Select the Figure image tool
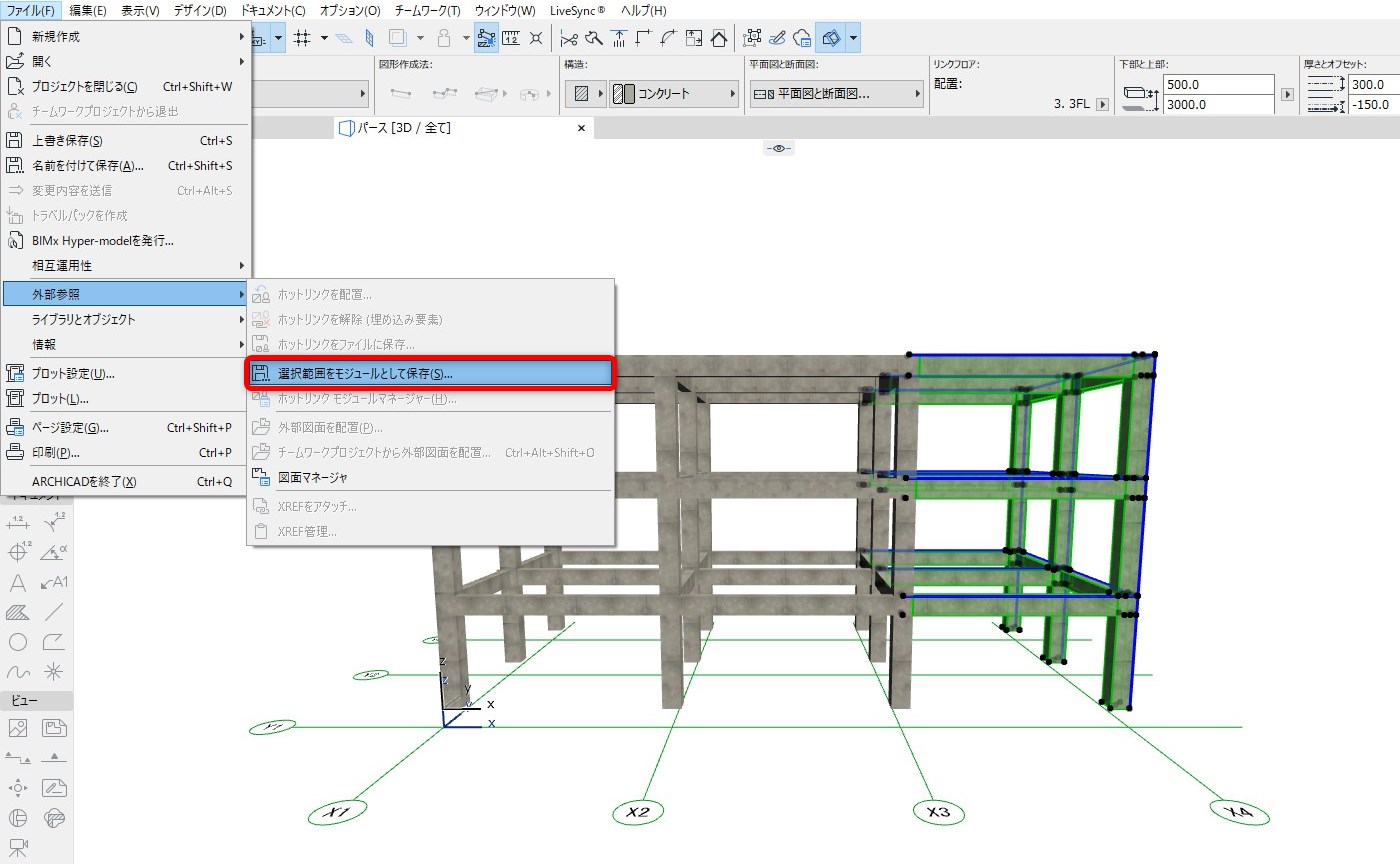1400x864 pixels. (17, 728)
